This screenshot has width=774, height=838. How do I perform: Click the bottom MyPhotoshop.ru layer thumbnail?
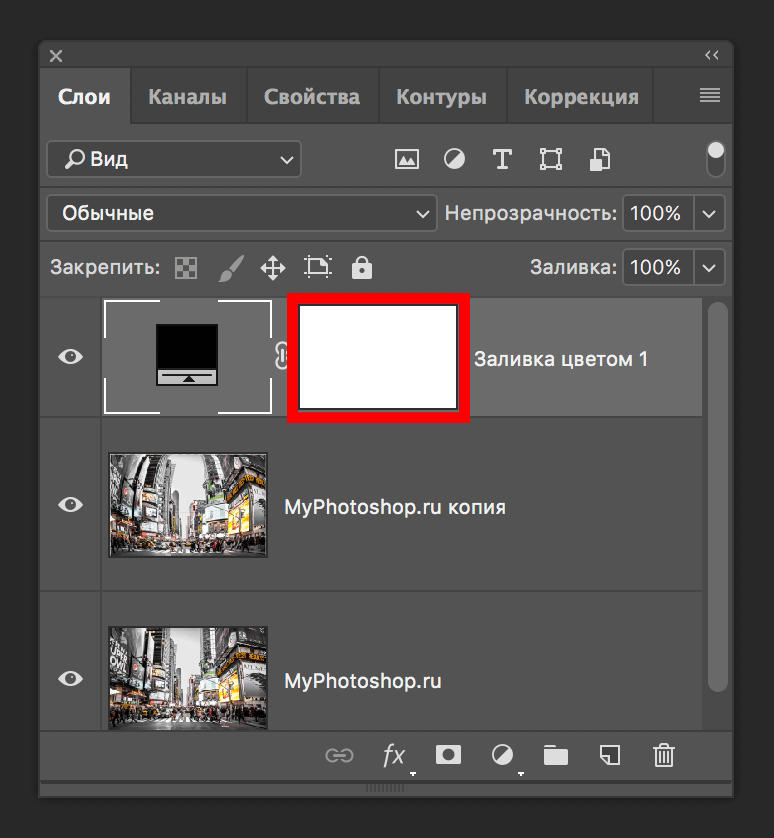click(188, 678)
